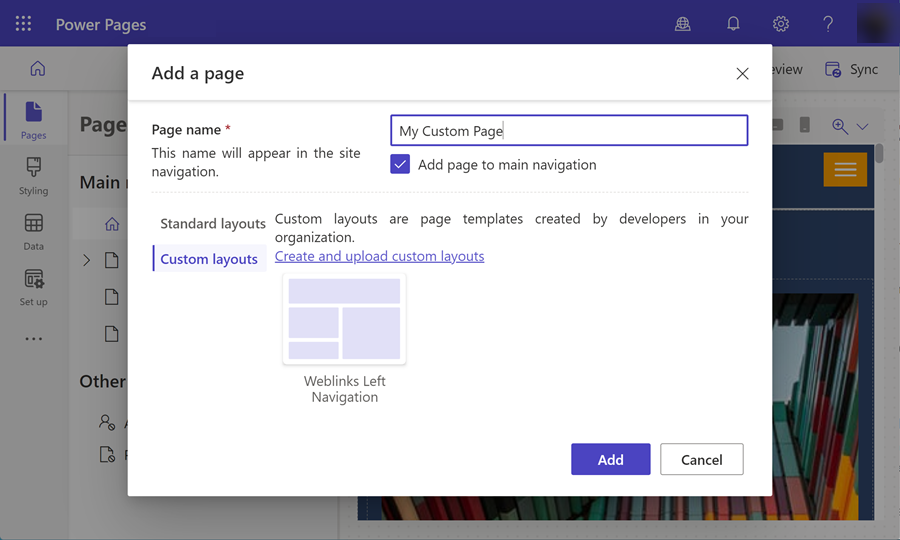
Task: Click the Weblinks Left Navigation label
Action: 344,389
